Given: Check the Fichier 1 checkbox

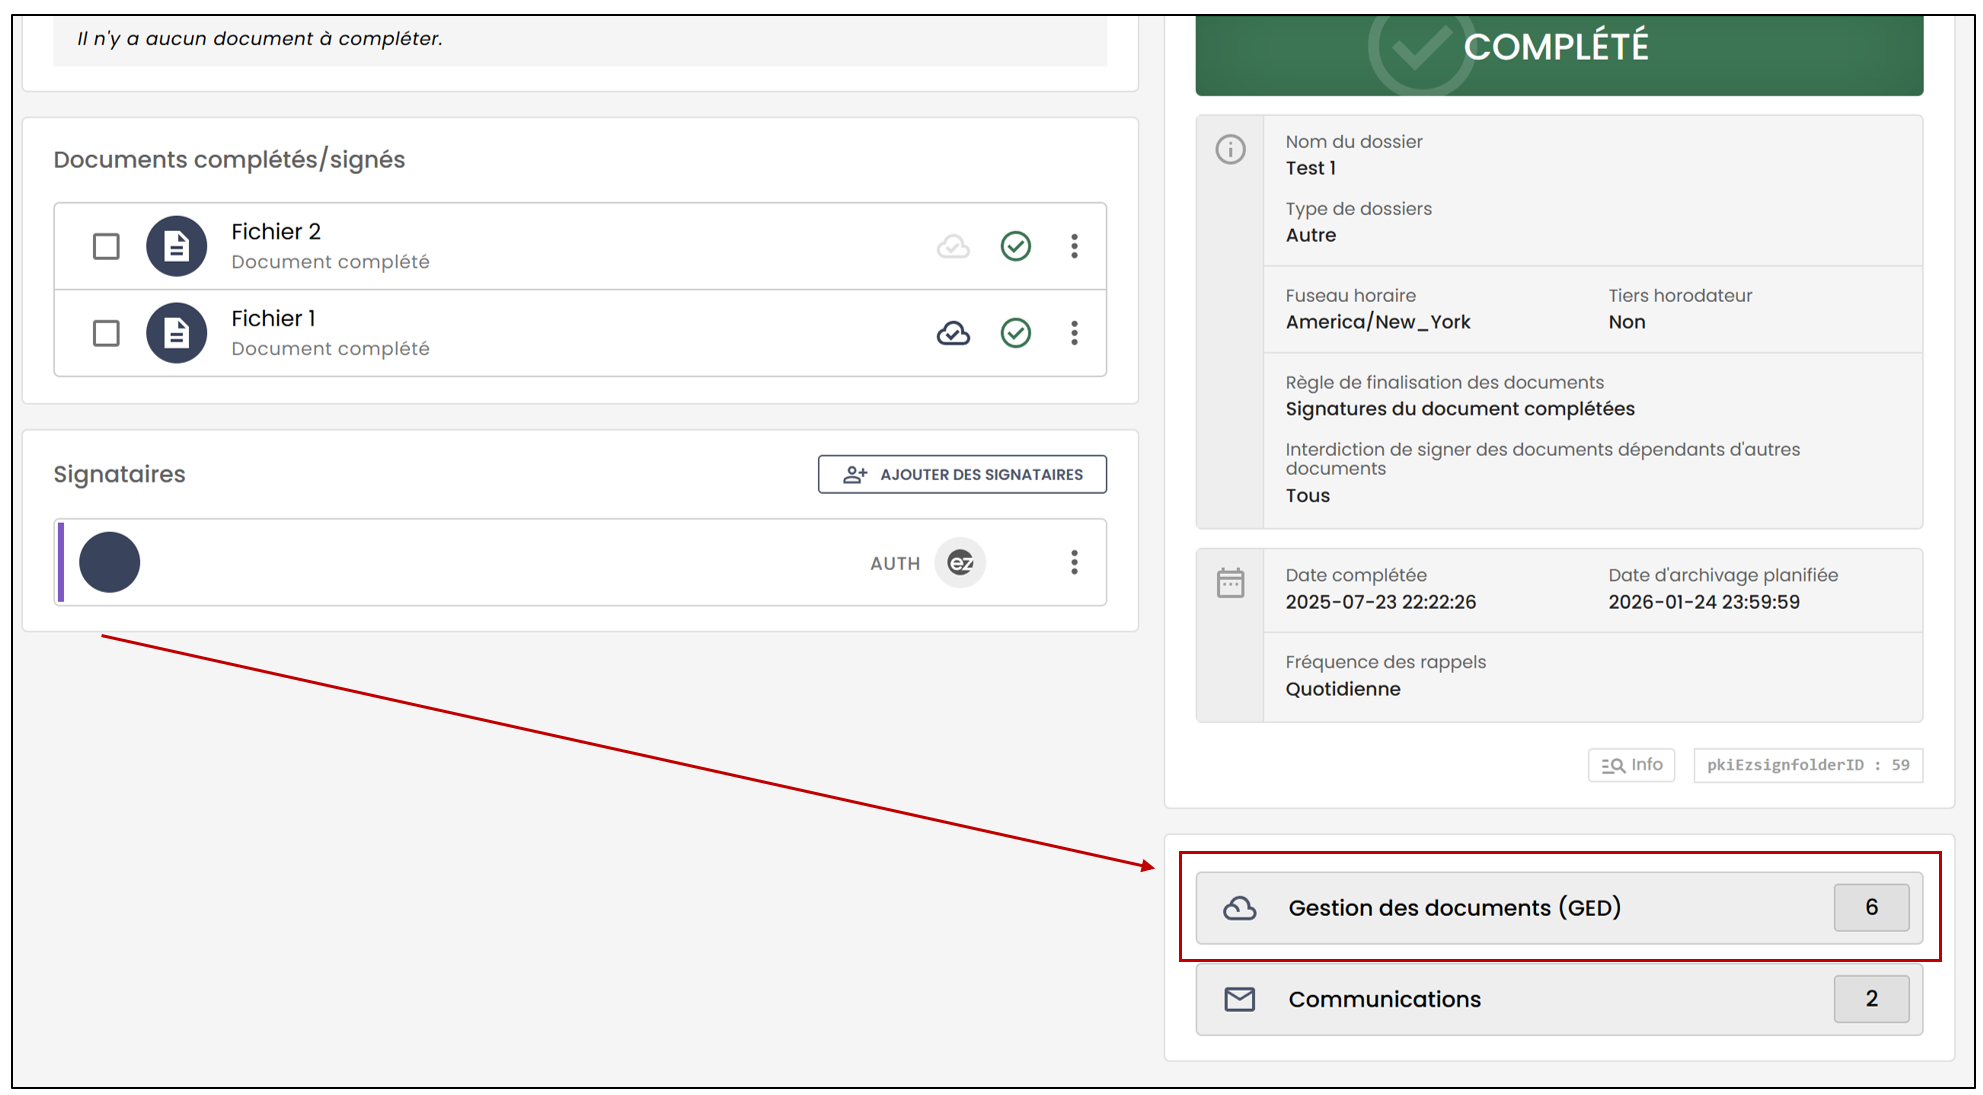Looking at the screenshot, I should pyautogui.click(x=106, y=333).
